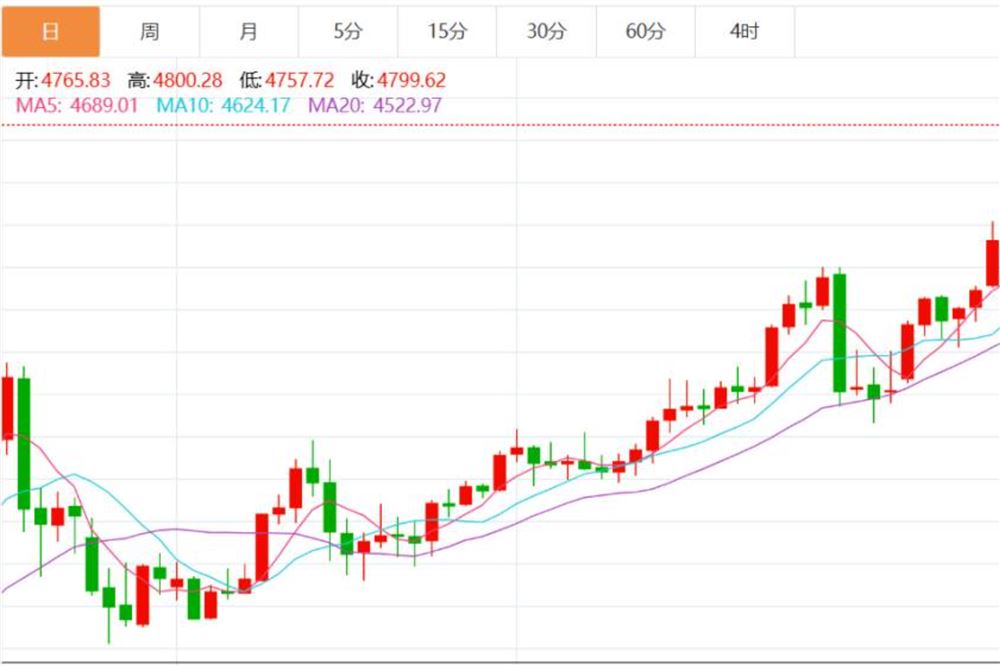
Task: Switch to 5分 timeframe tab
Action: point(347,31)
